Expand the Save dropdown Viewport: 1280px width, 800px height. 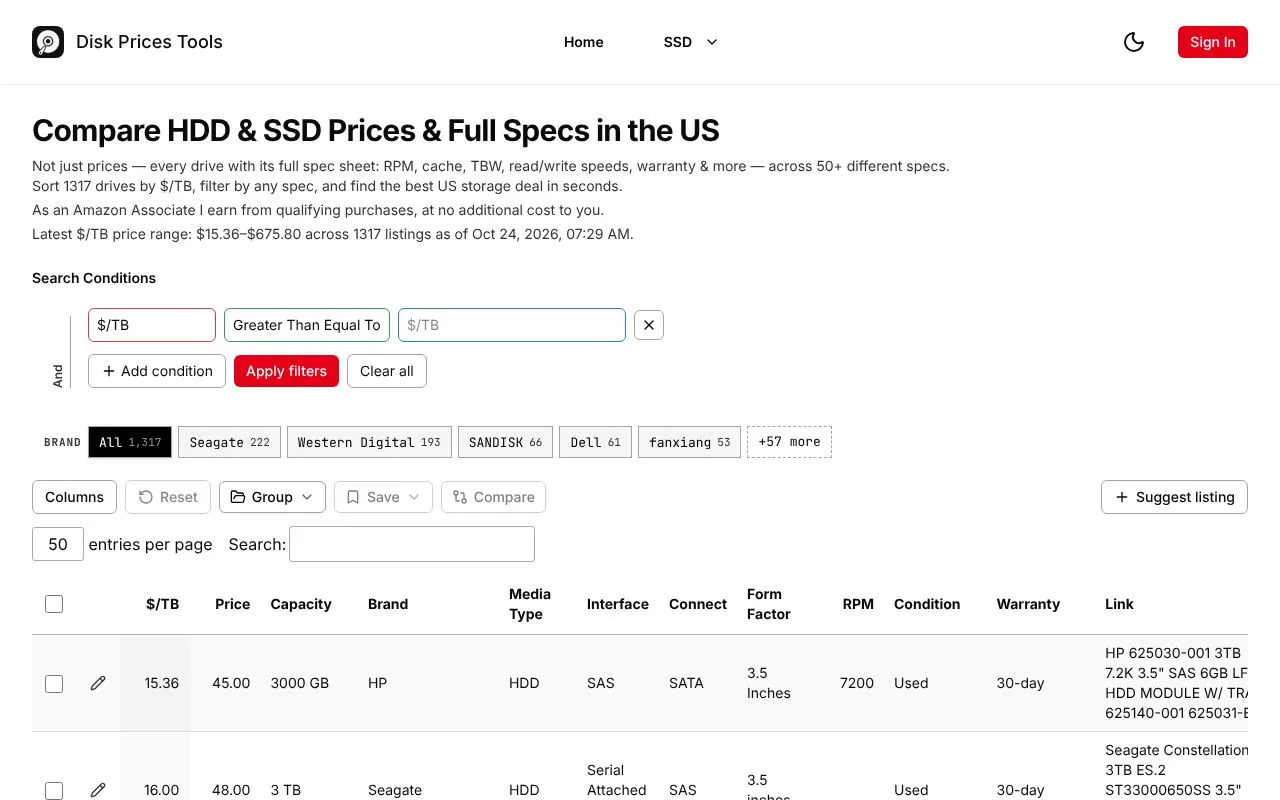383,497
